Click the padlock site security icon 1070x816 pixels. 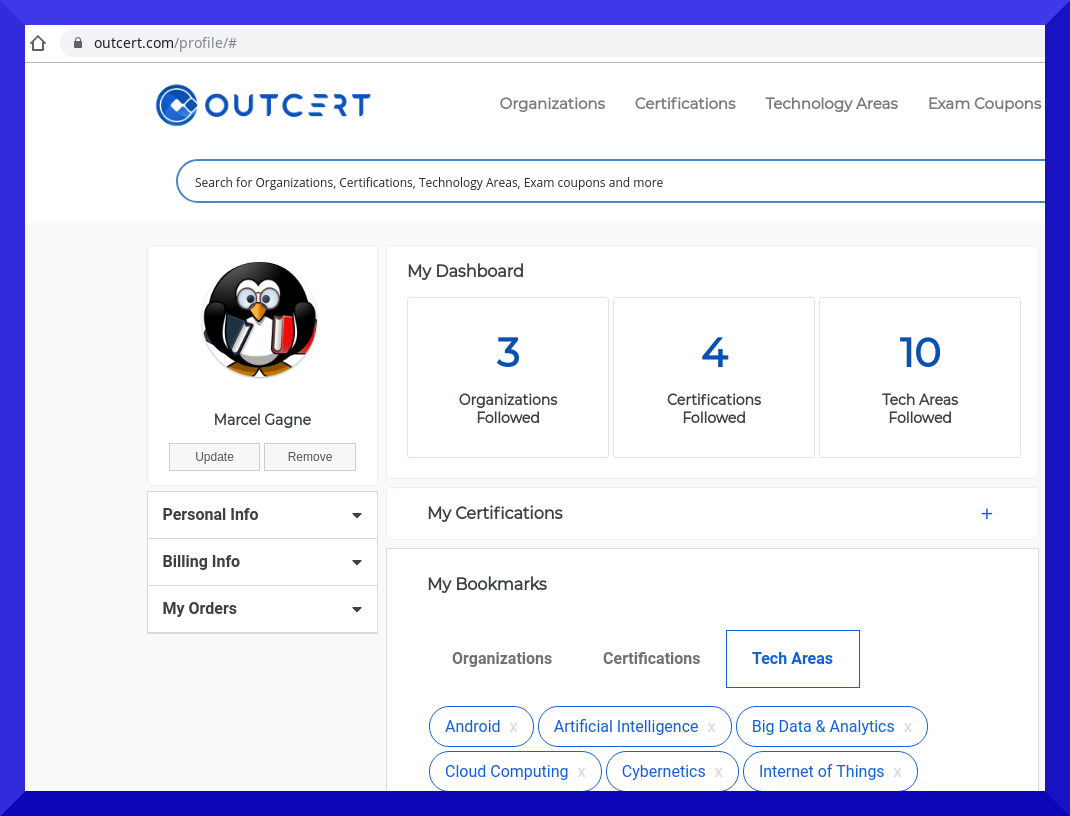pyautogui.click(x=78, y=43)
